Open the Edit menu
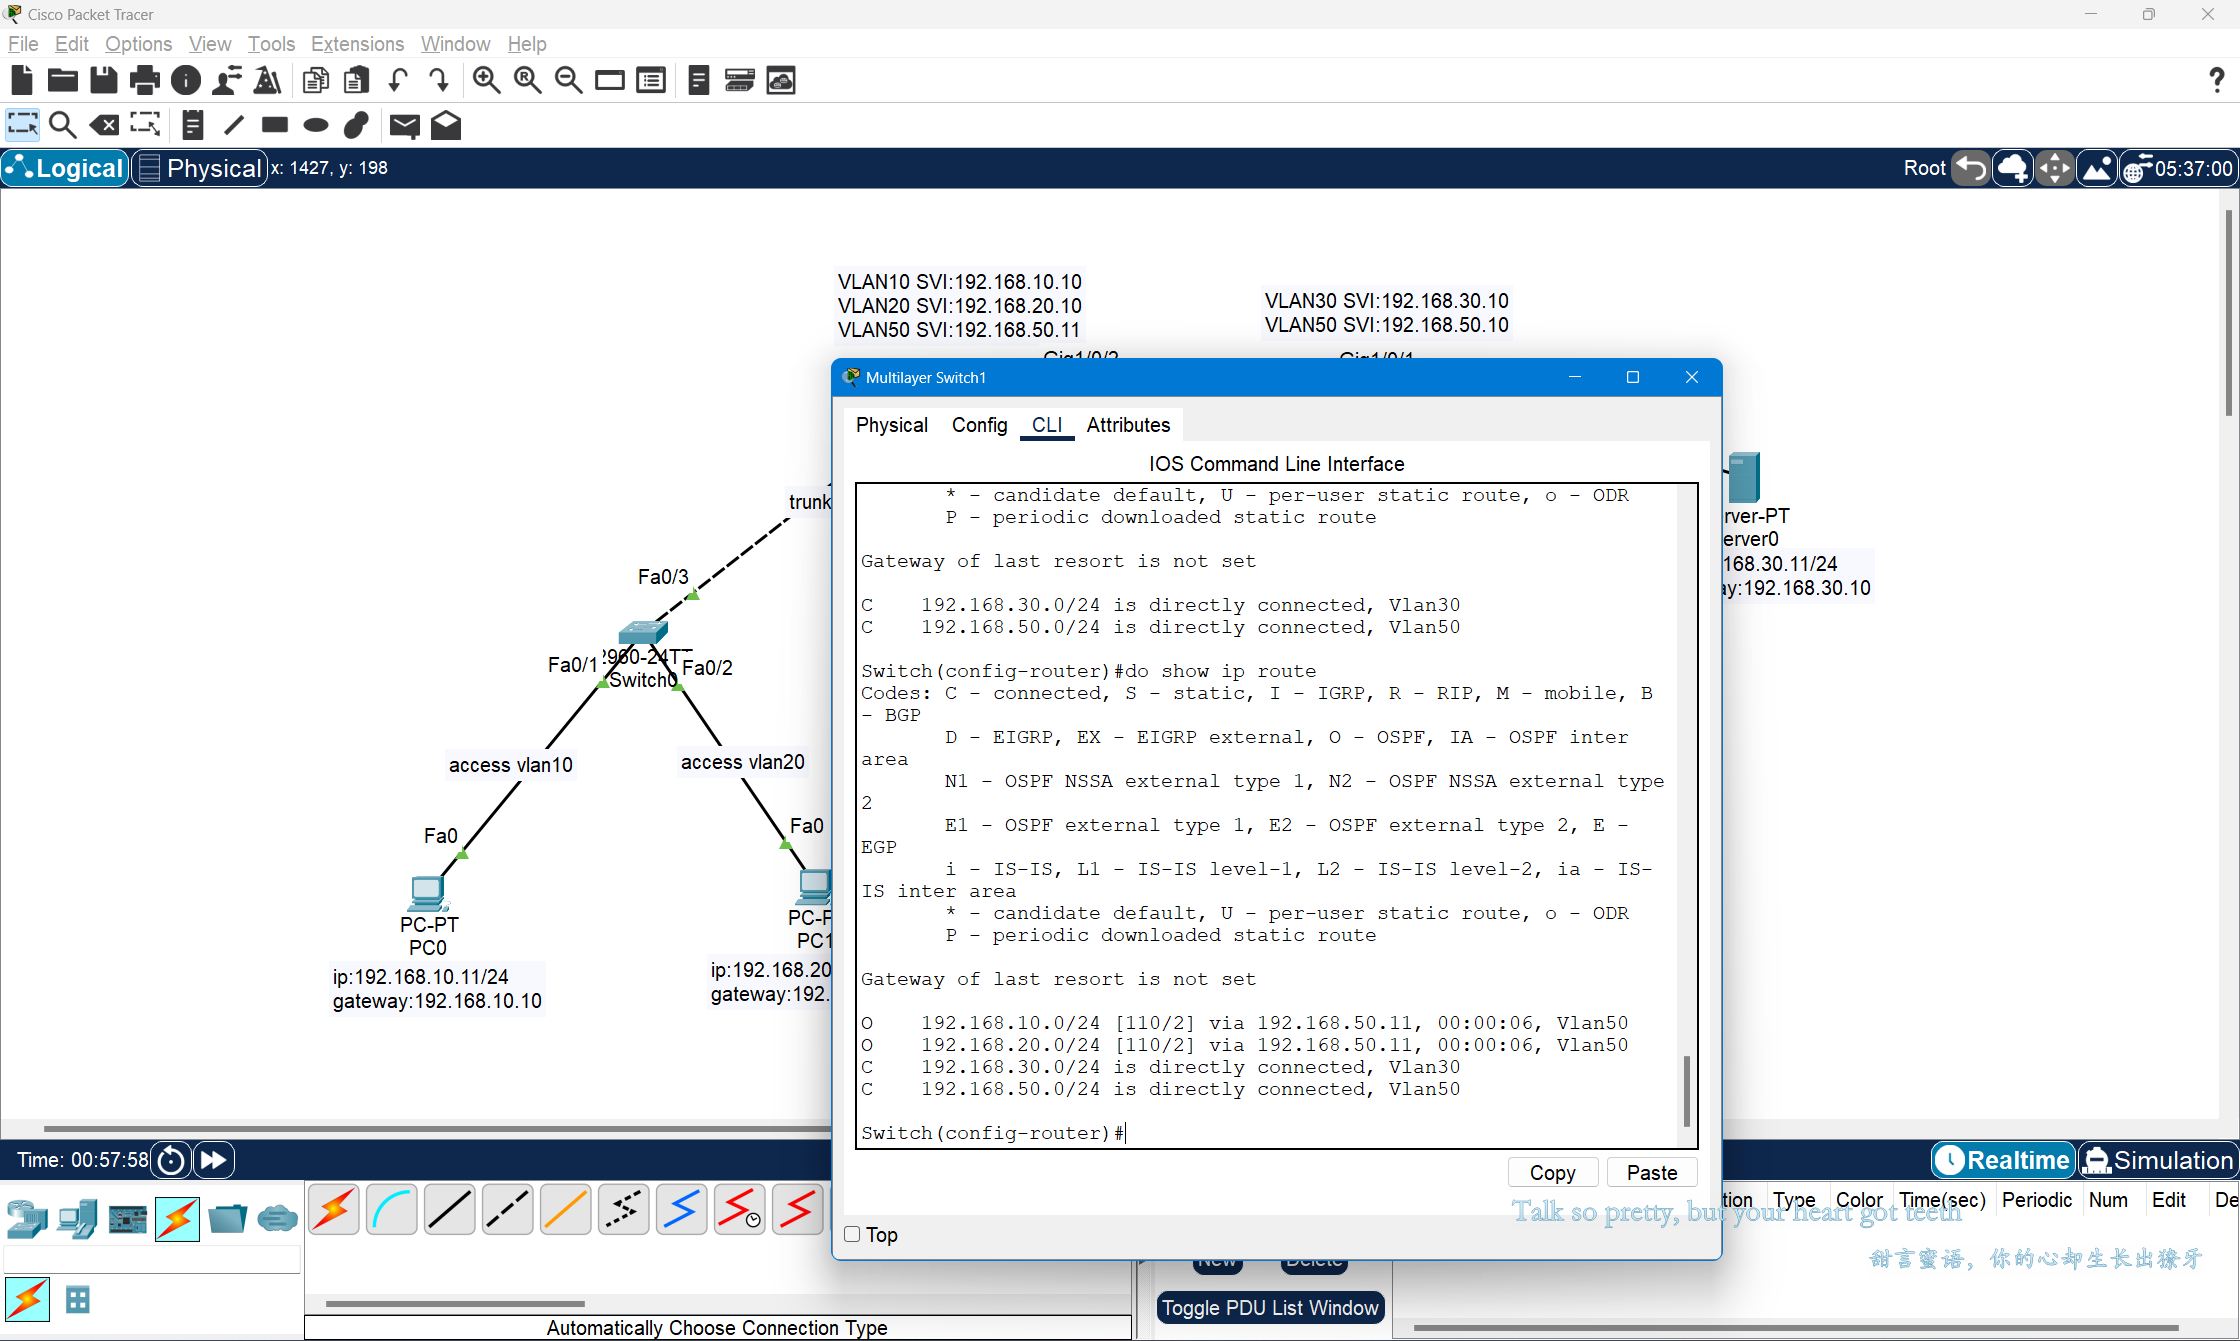The width and height of the screenshot is (2240, 1341). [x=72, y=44]
